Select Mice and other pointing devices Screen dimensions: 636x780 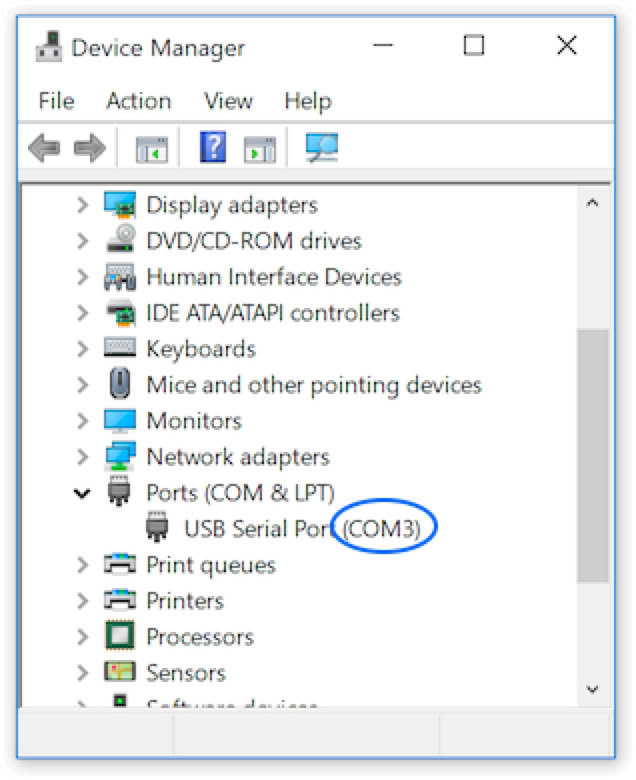pos(313,385)
